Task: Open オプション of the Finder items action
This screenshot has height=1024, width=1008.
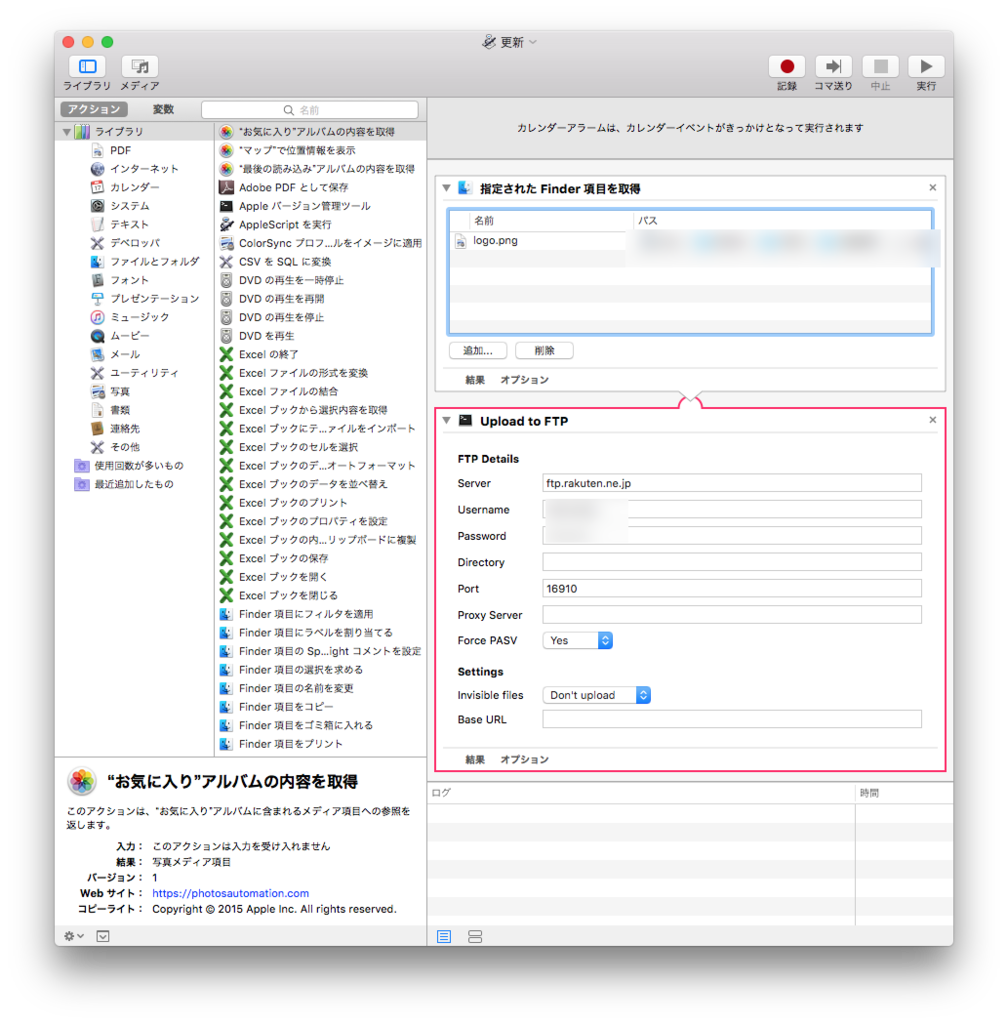Action: click(x=524, y=380)
